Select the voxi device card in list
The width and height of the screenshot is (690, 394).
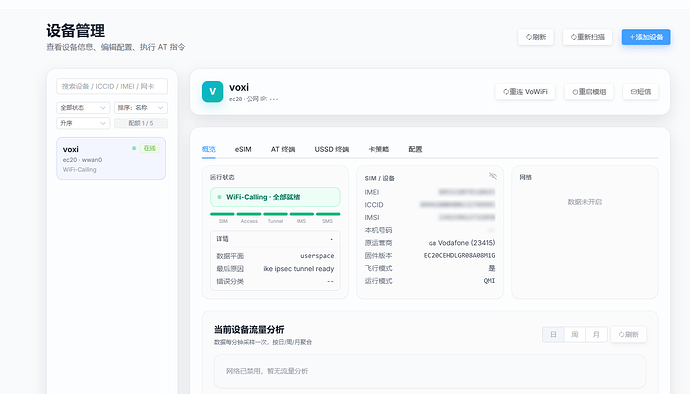click(x=111, y=158)
